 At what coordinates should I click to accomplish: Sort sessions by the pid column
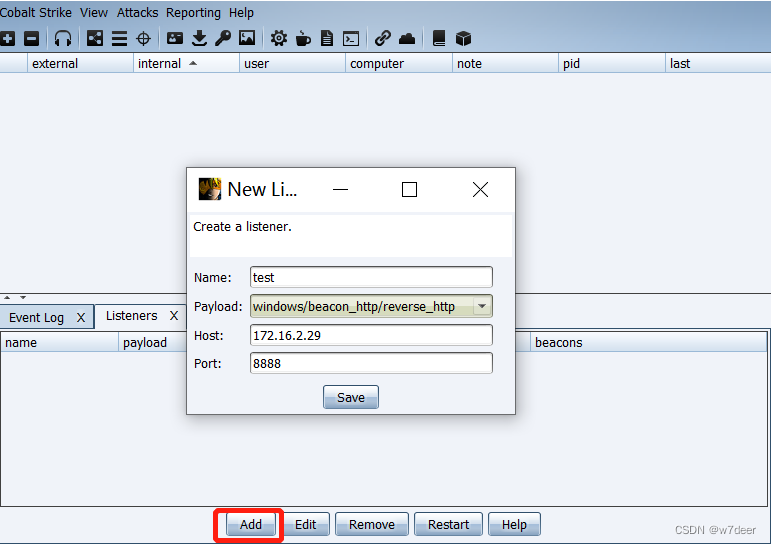611,63
